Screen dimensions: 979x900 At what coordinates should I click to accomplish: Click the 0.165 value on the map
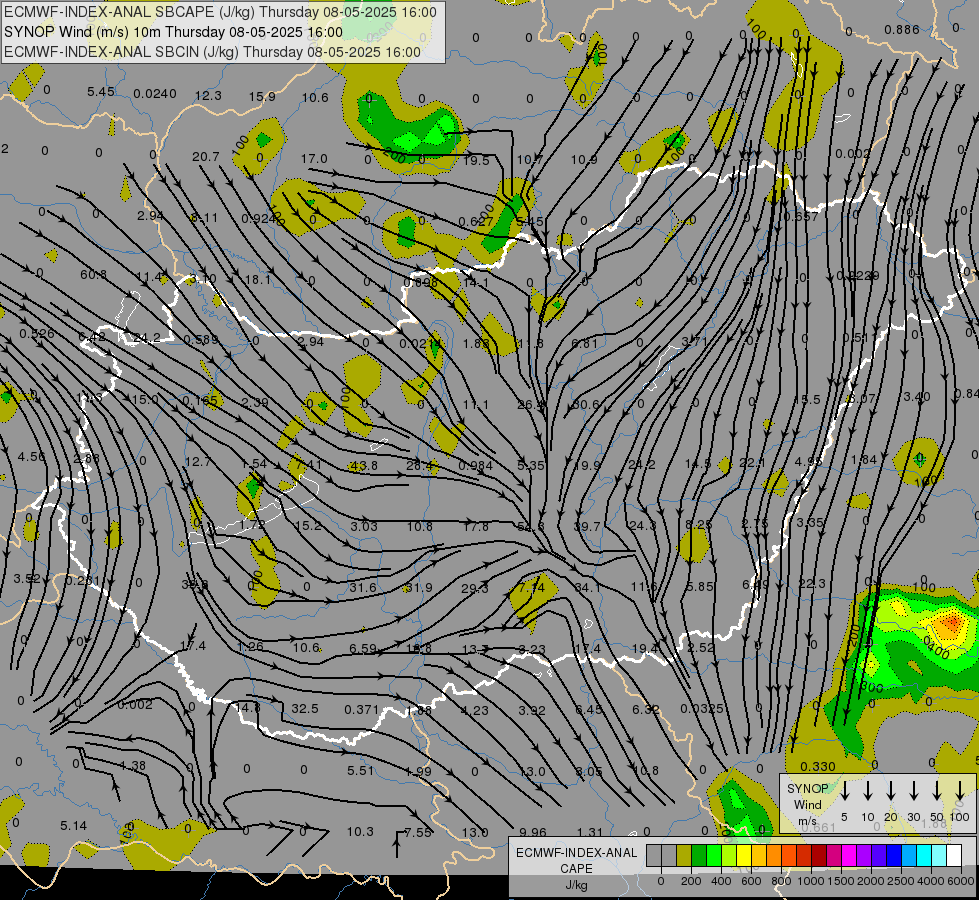click(x=200, y=400)
